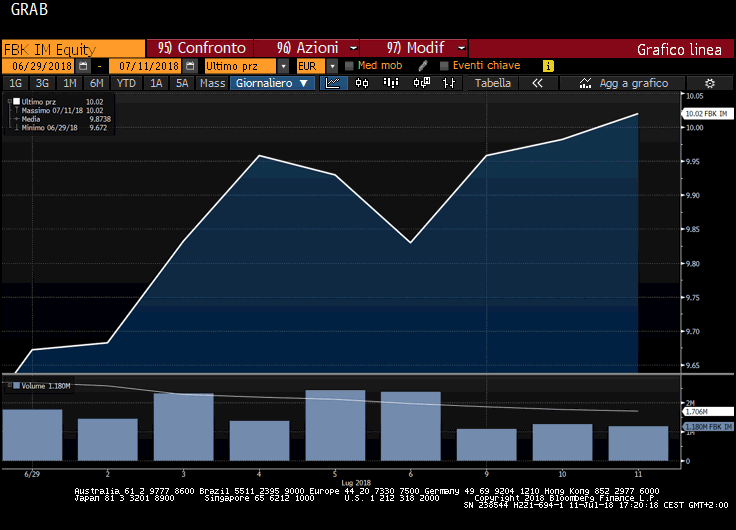Click the Volume legend color swatch
Screen dimensions: 736x530
[x=17, y=385]
